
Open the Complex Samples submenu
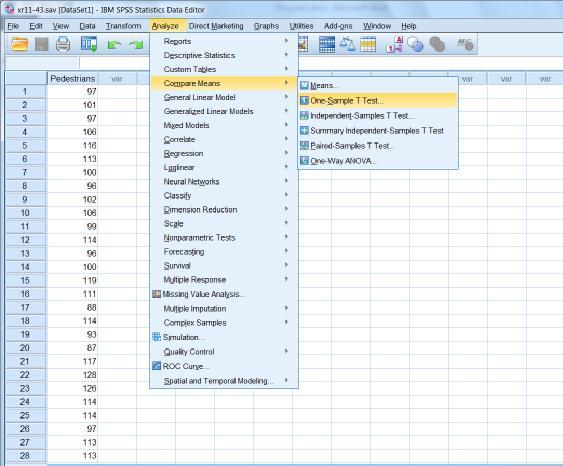point(224,323)
